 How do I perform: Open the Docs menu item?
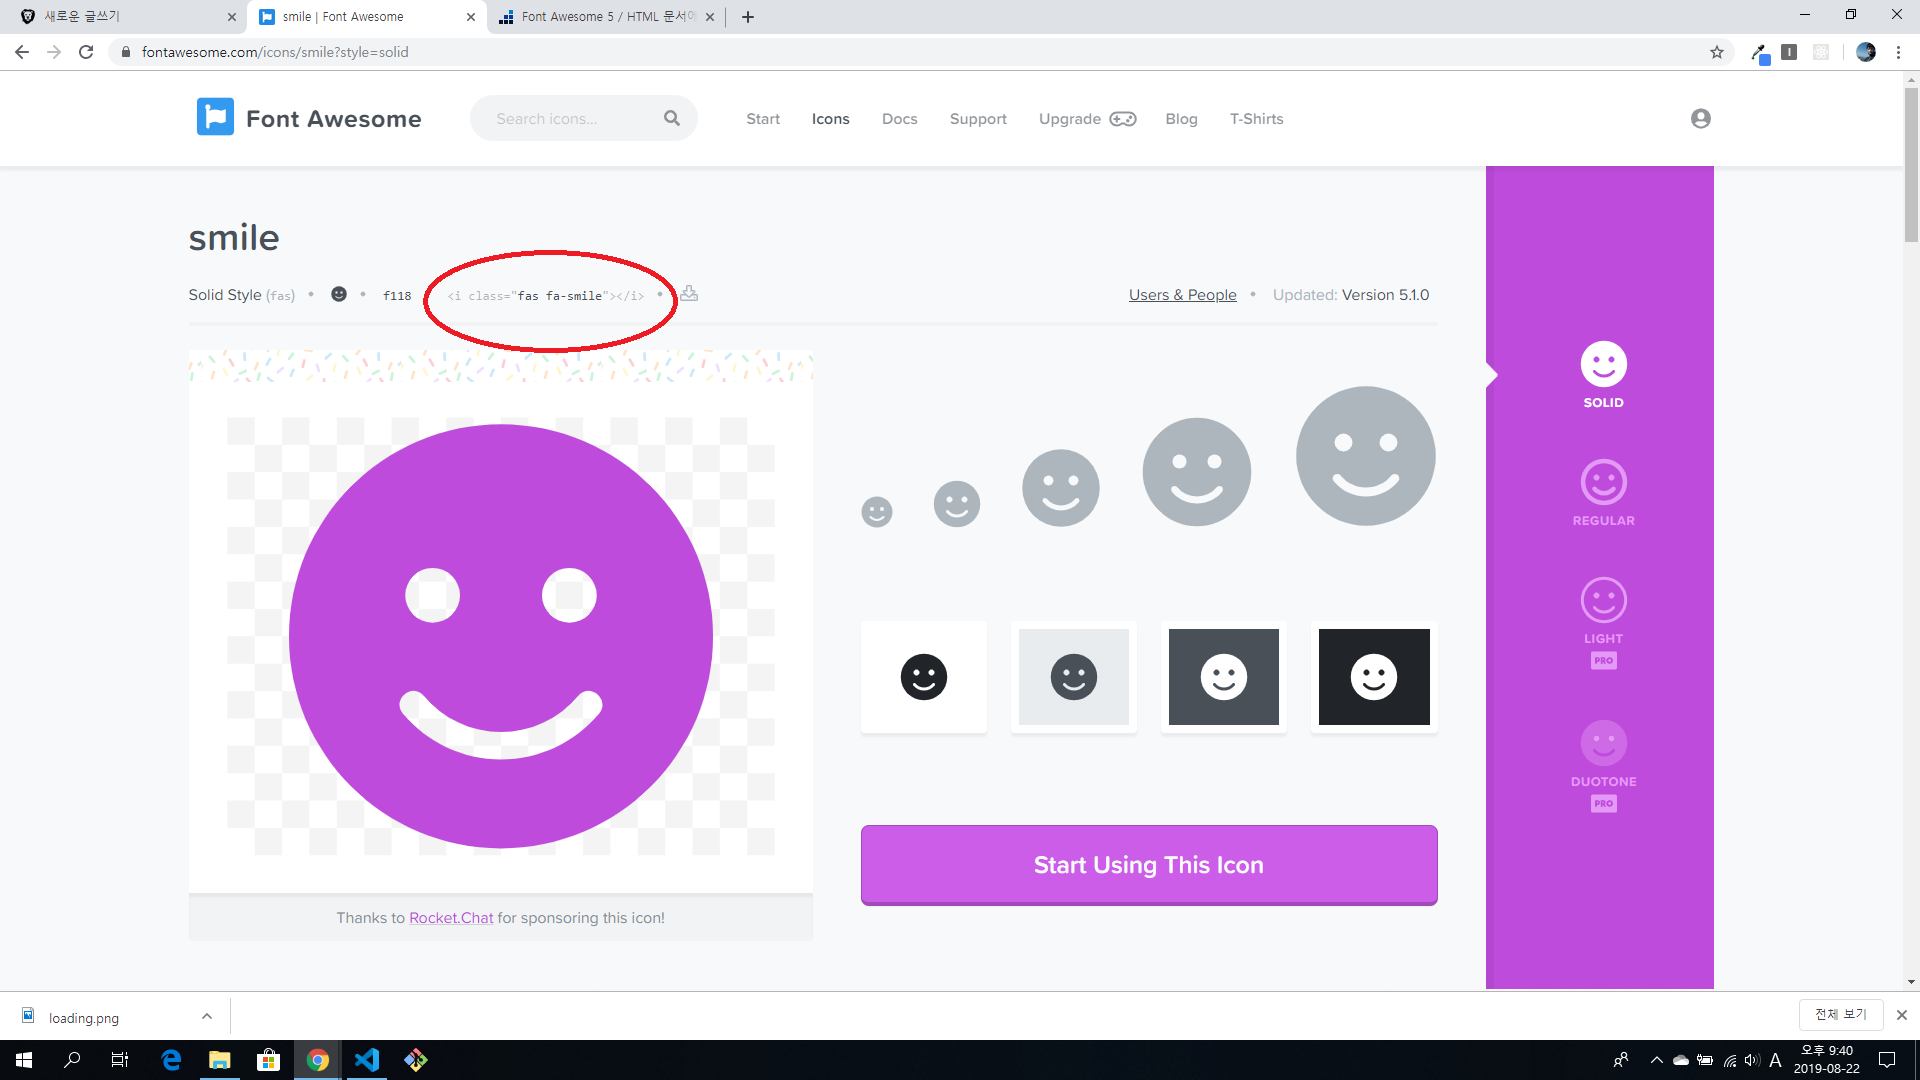[x=899, y=119]
